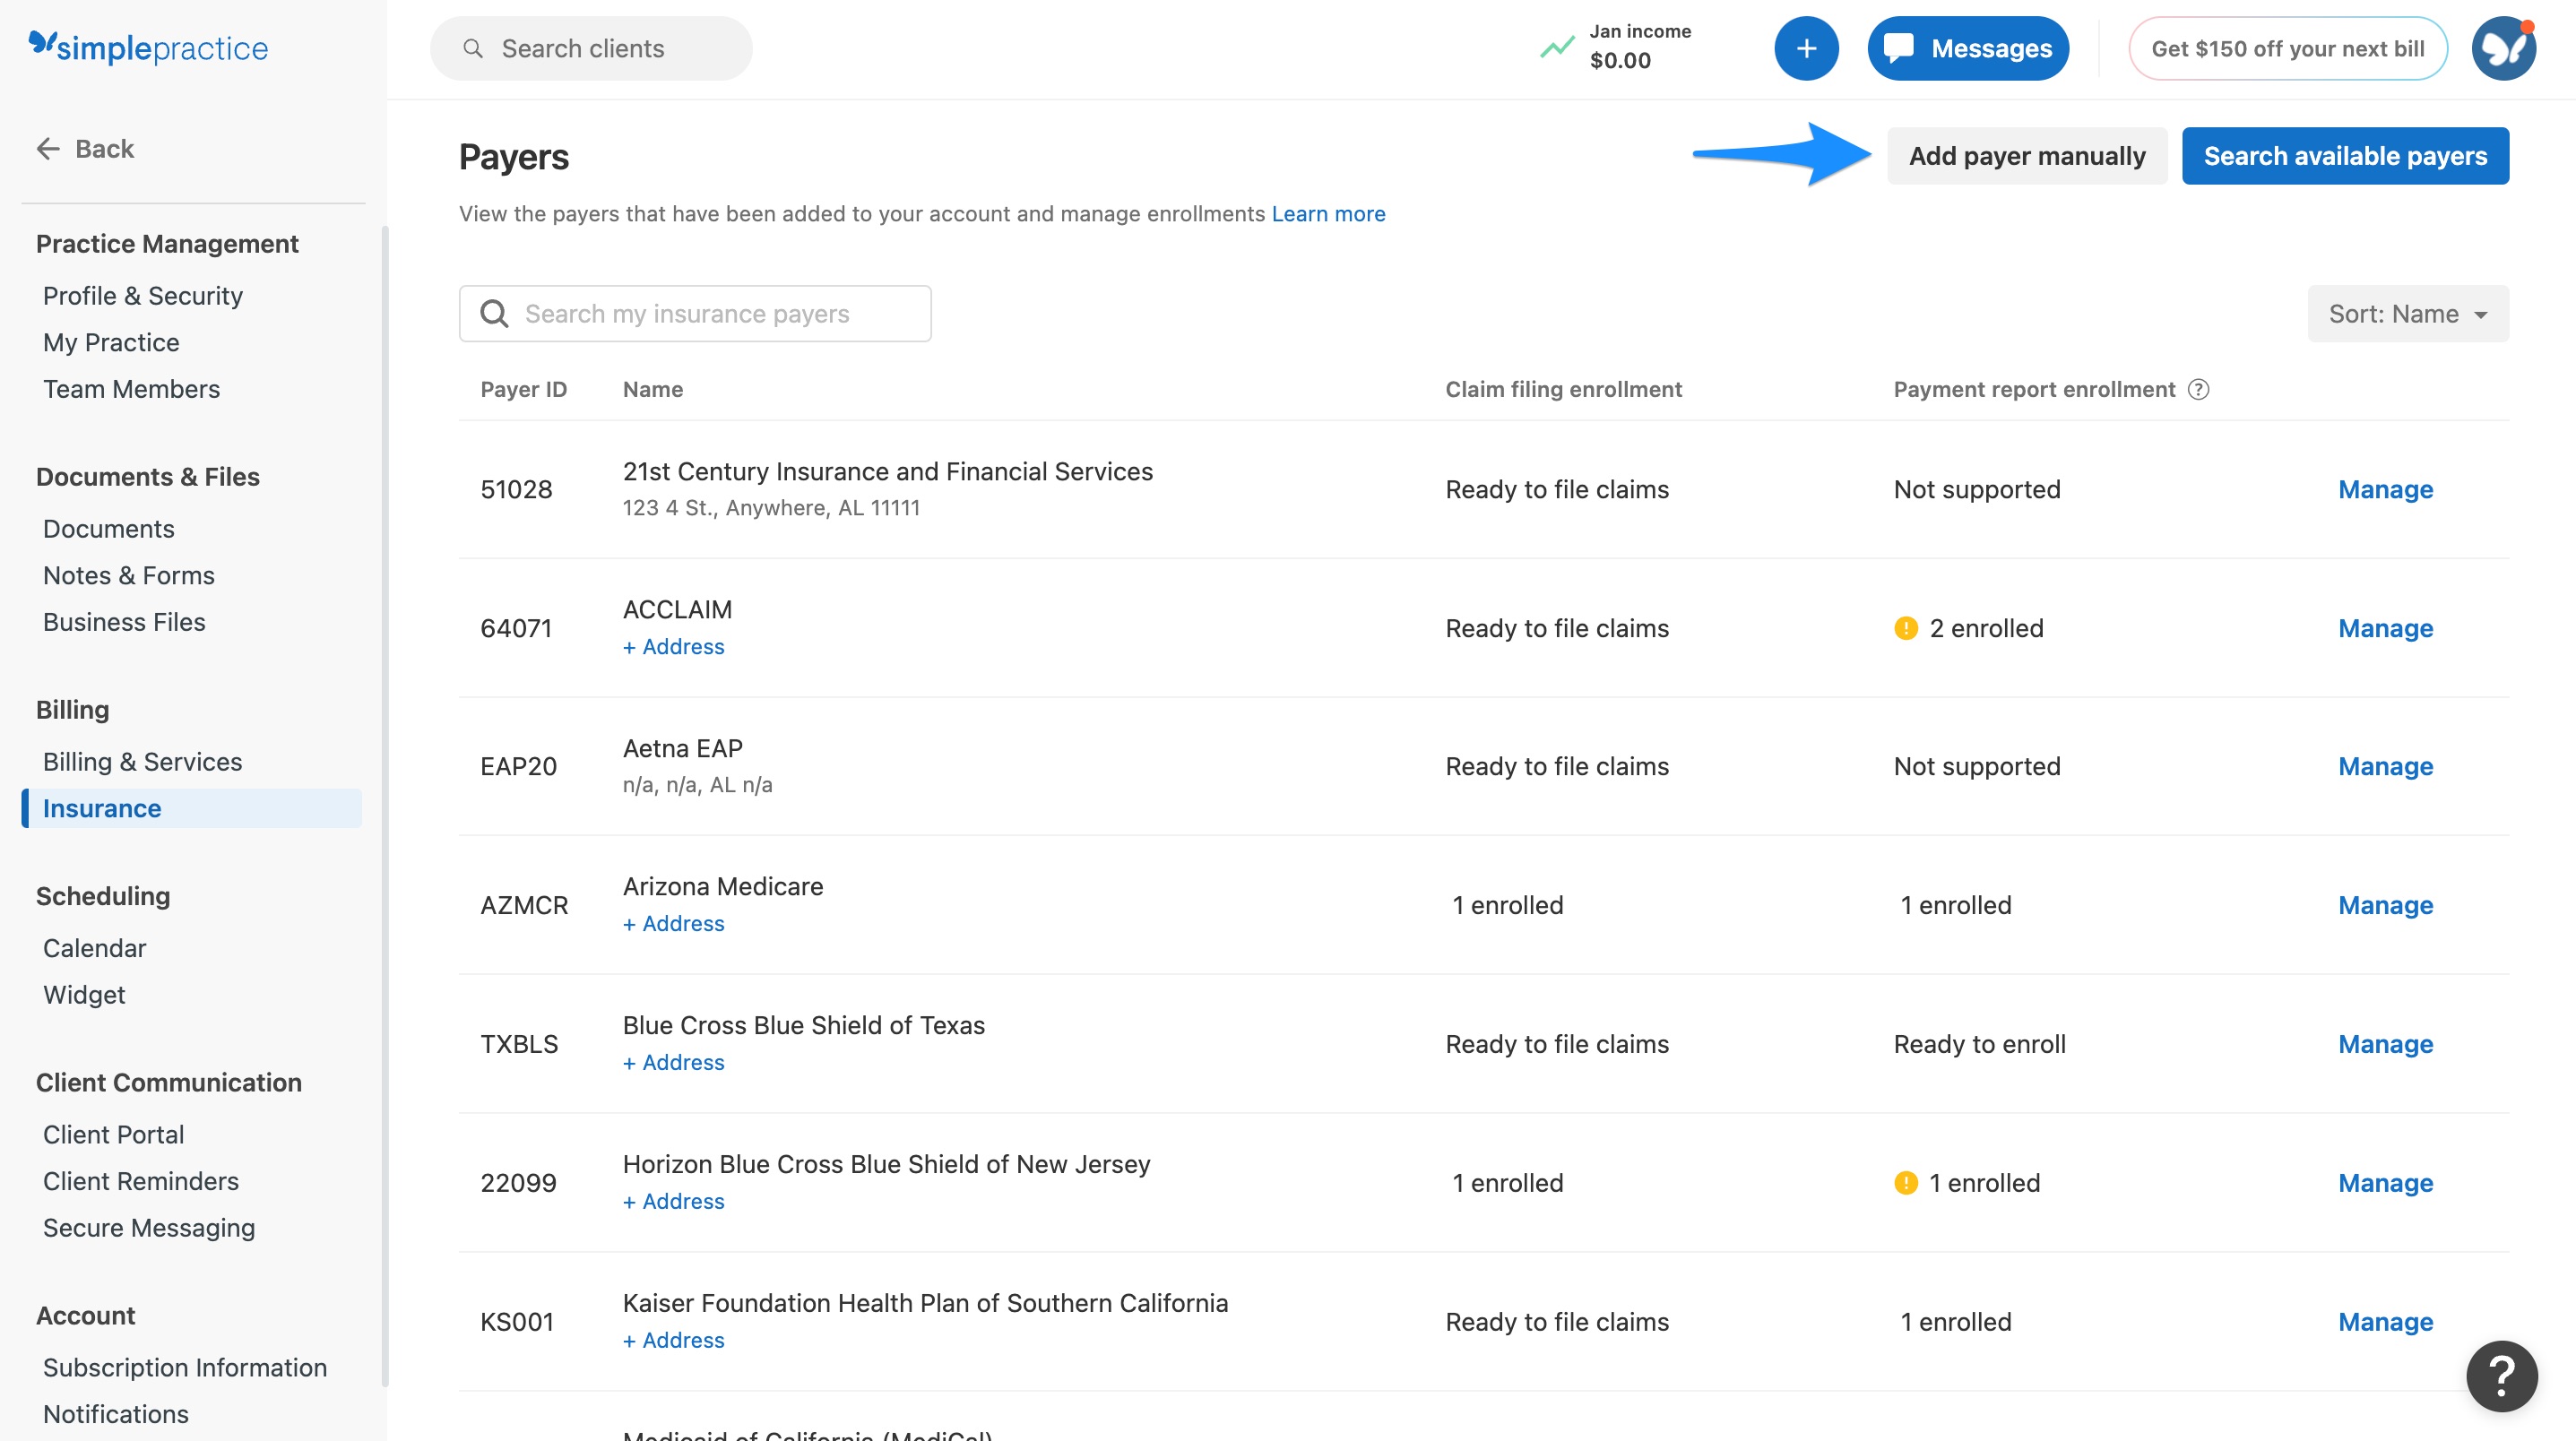Manage the Aetna EAP payer
The width and height of the screenshot is (2576, 1441).
[2385, 766]
